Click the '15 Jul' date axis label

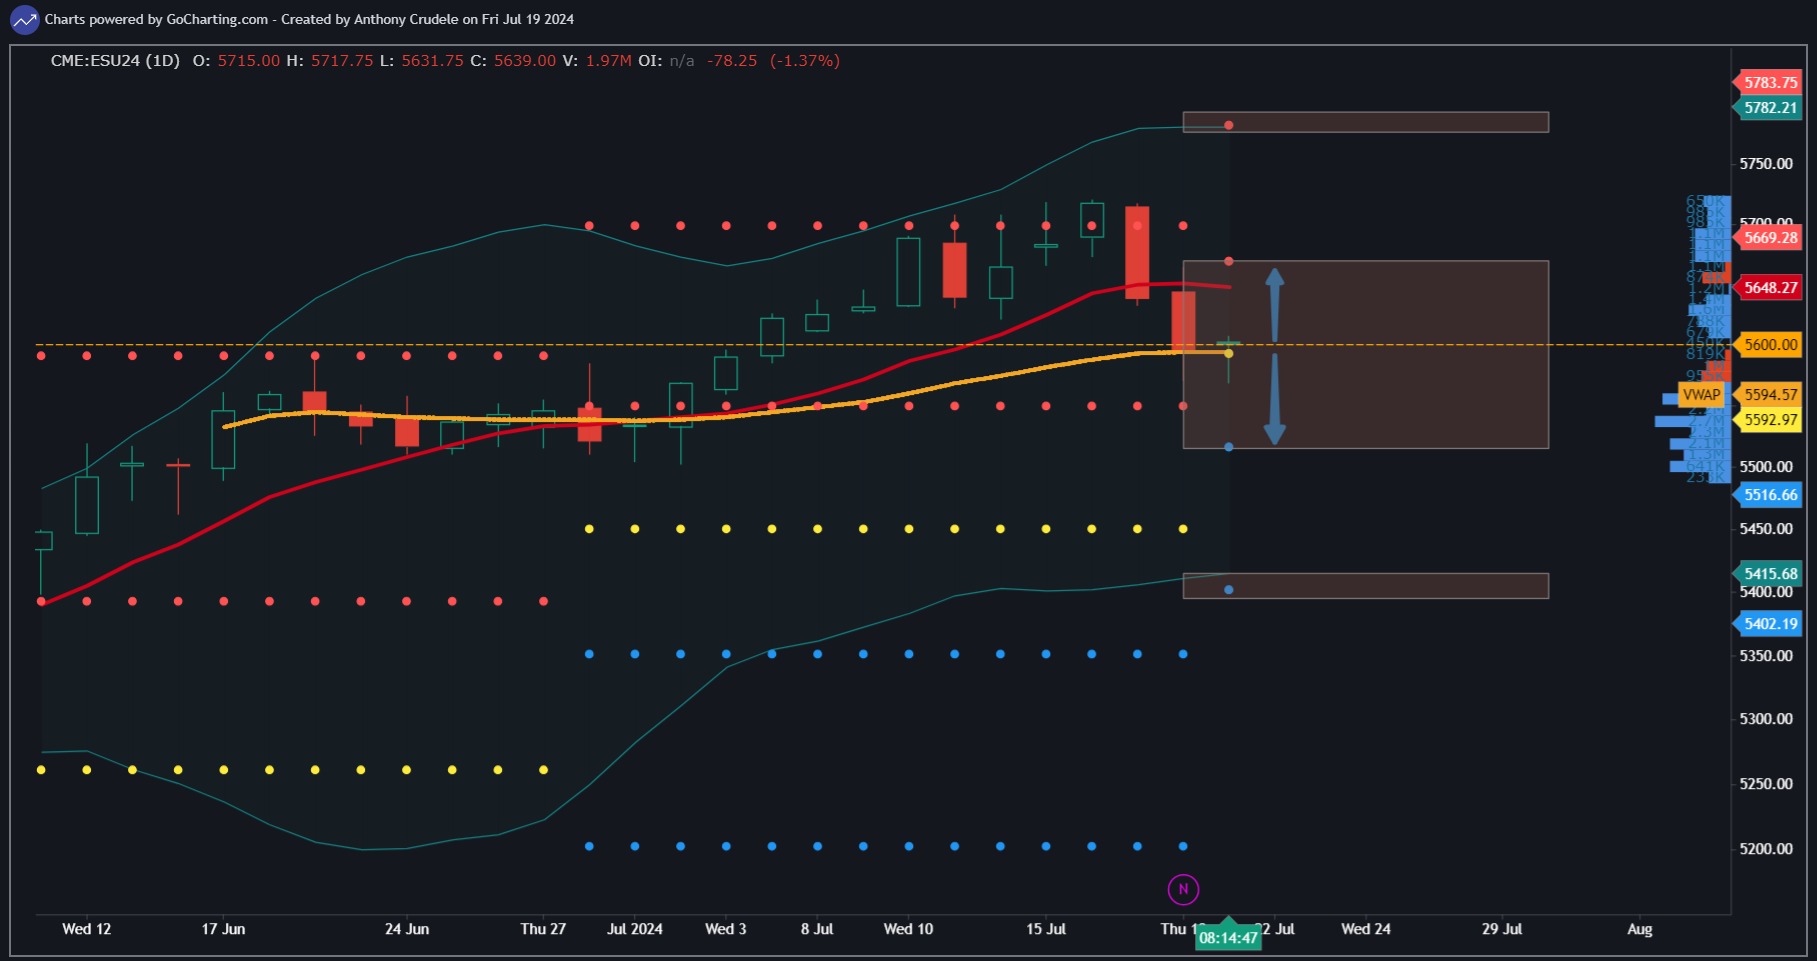click(1046, 928)
